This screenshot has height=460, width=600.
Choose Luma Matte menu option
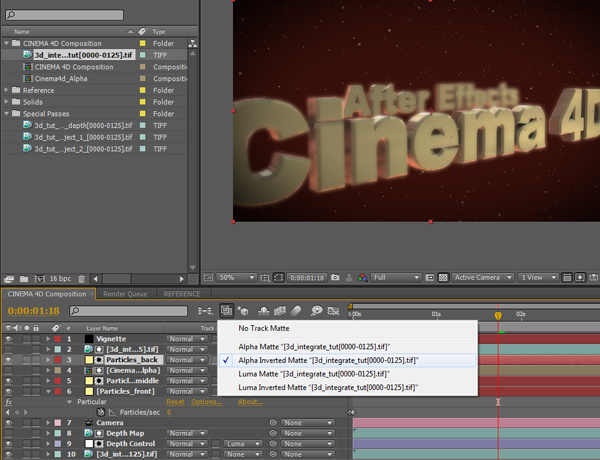(x=313, y=374)
